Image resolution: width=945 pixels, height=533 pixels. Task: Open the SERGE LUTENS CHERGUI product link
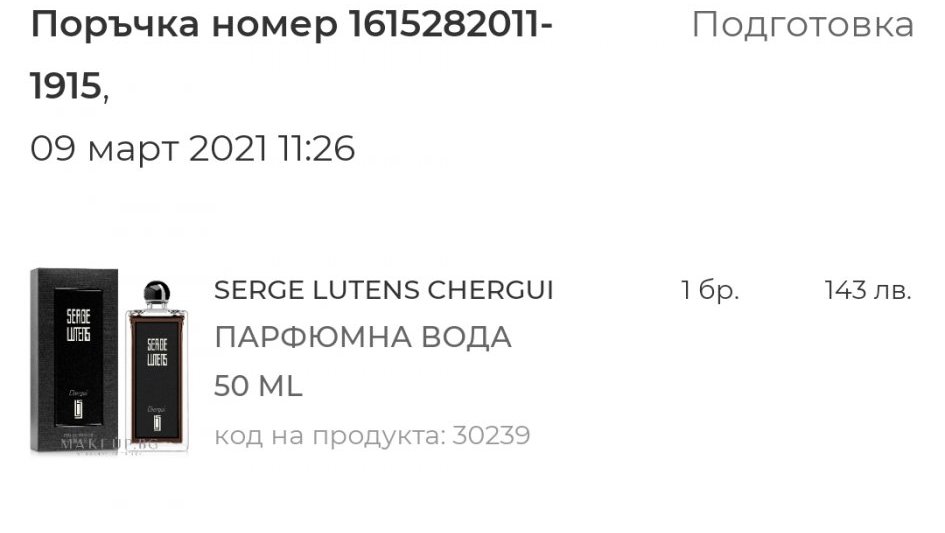click(383, 291)
